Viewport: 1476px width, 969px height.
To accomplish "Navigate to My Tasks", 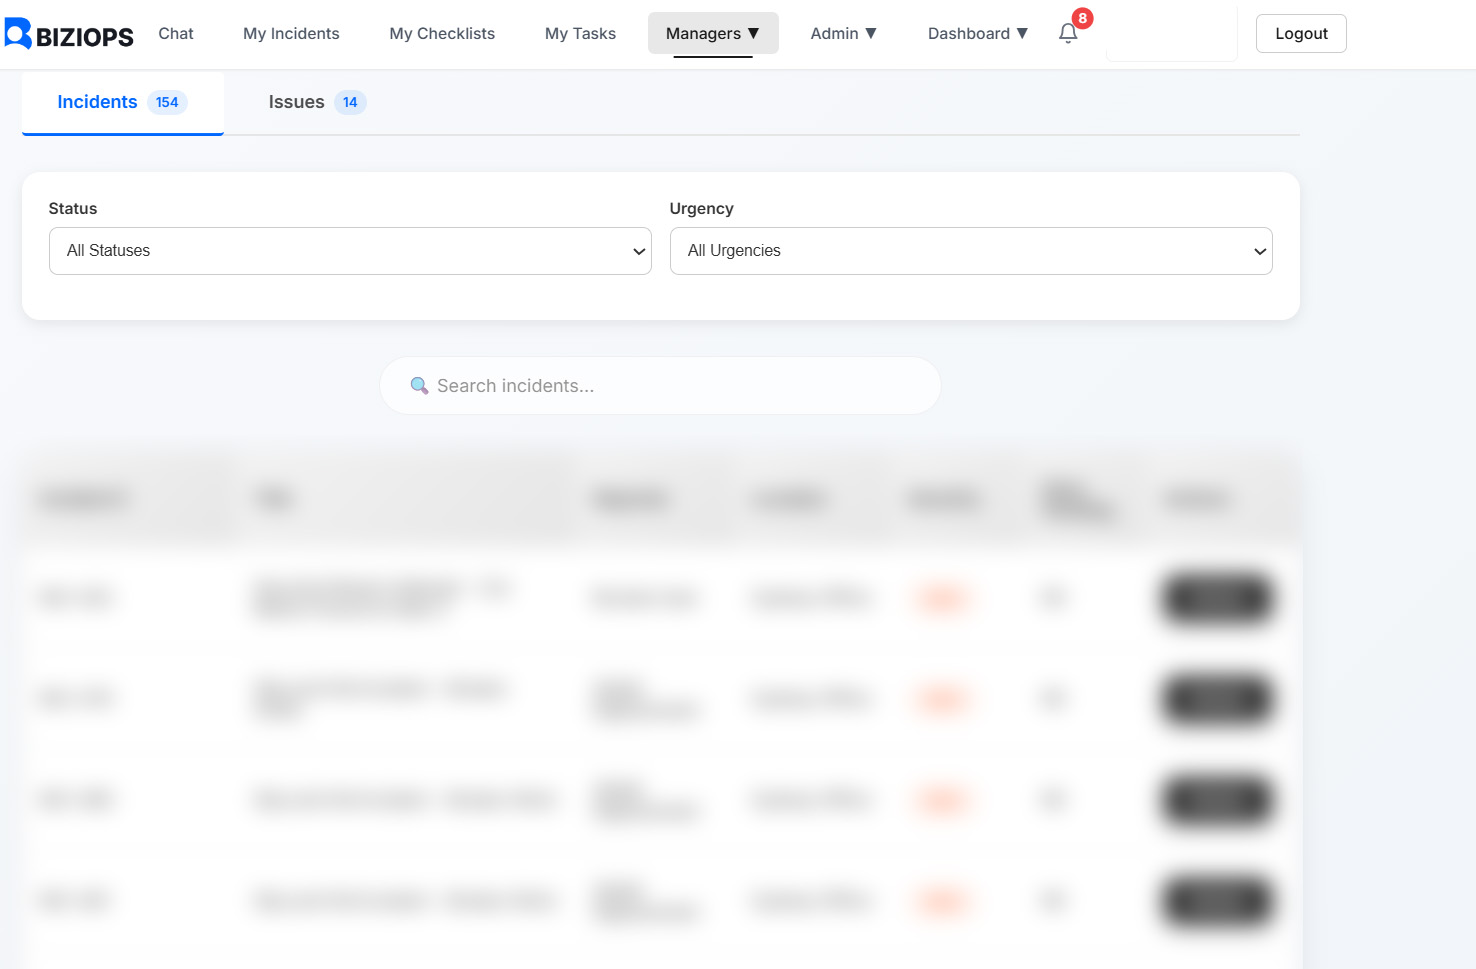I will pyautogui.click(x=580, y=33).
